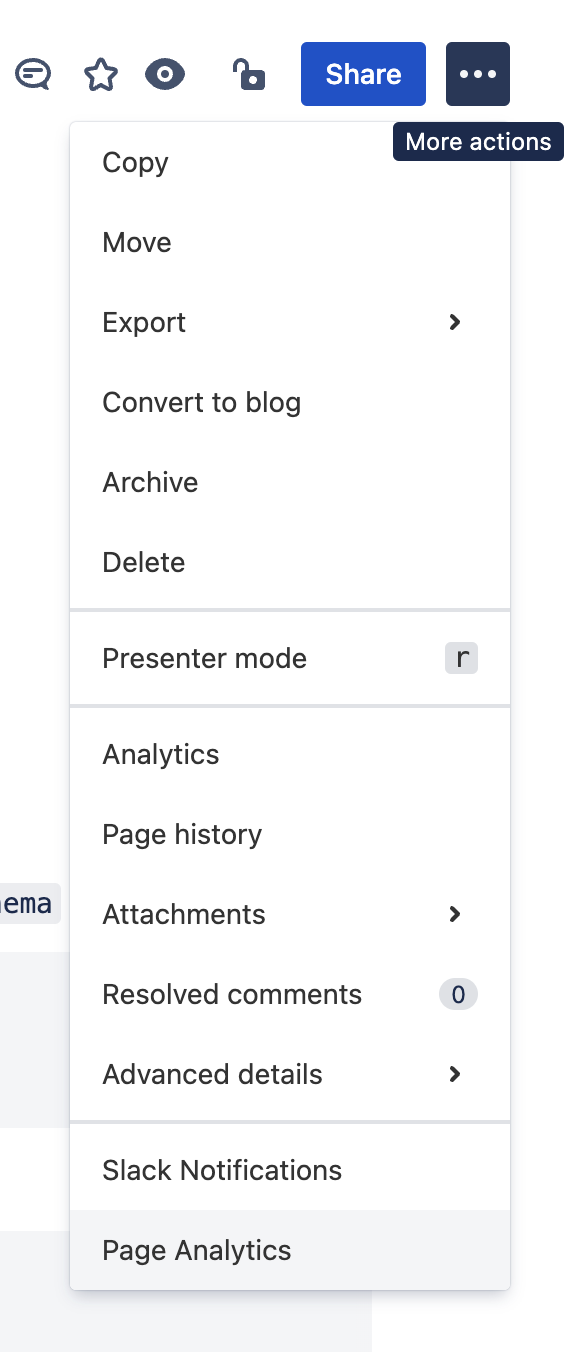Viewport: 580px width, 1352px height.
Task: Open the page restrictions padlock icon
Action: (248, 74)
